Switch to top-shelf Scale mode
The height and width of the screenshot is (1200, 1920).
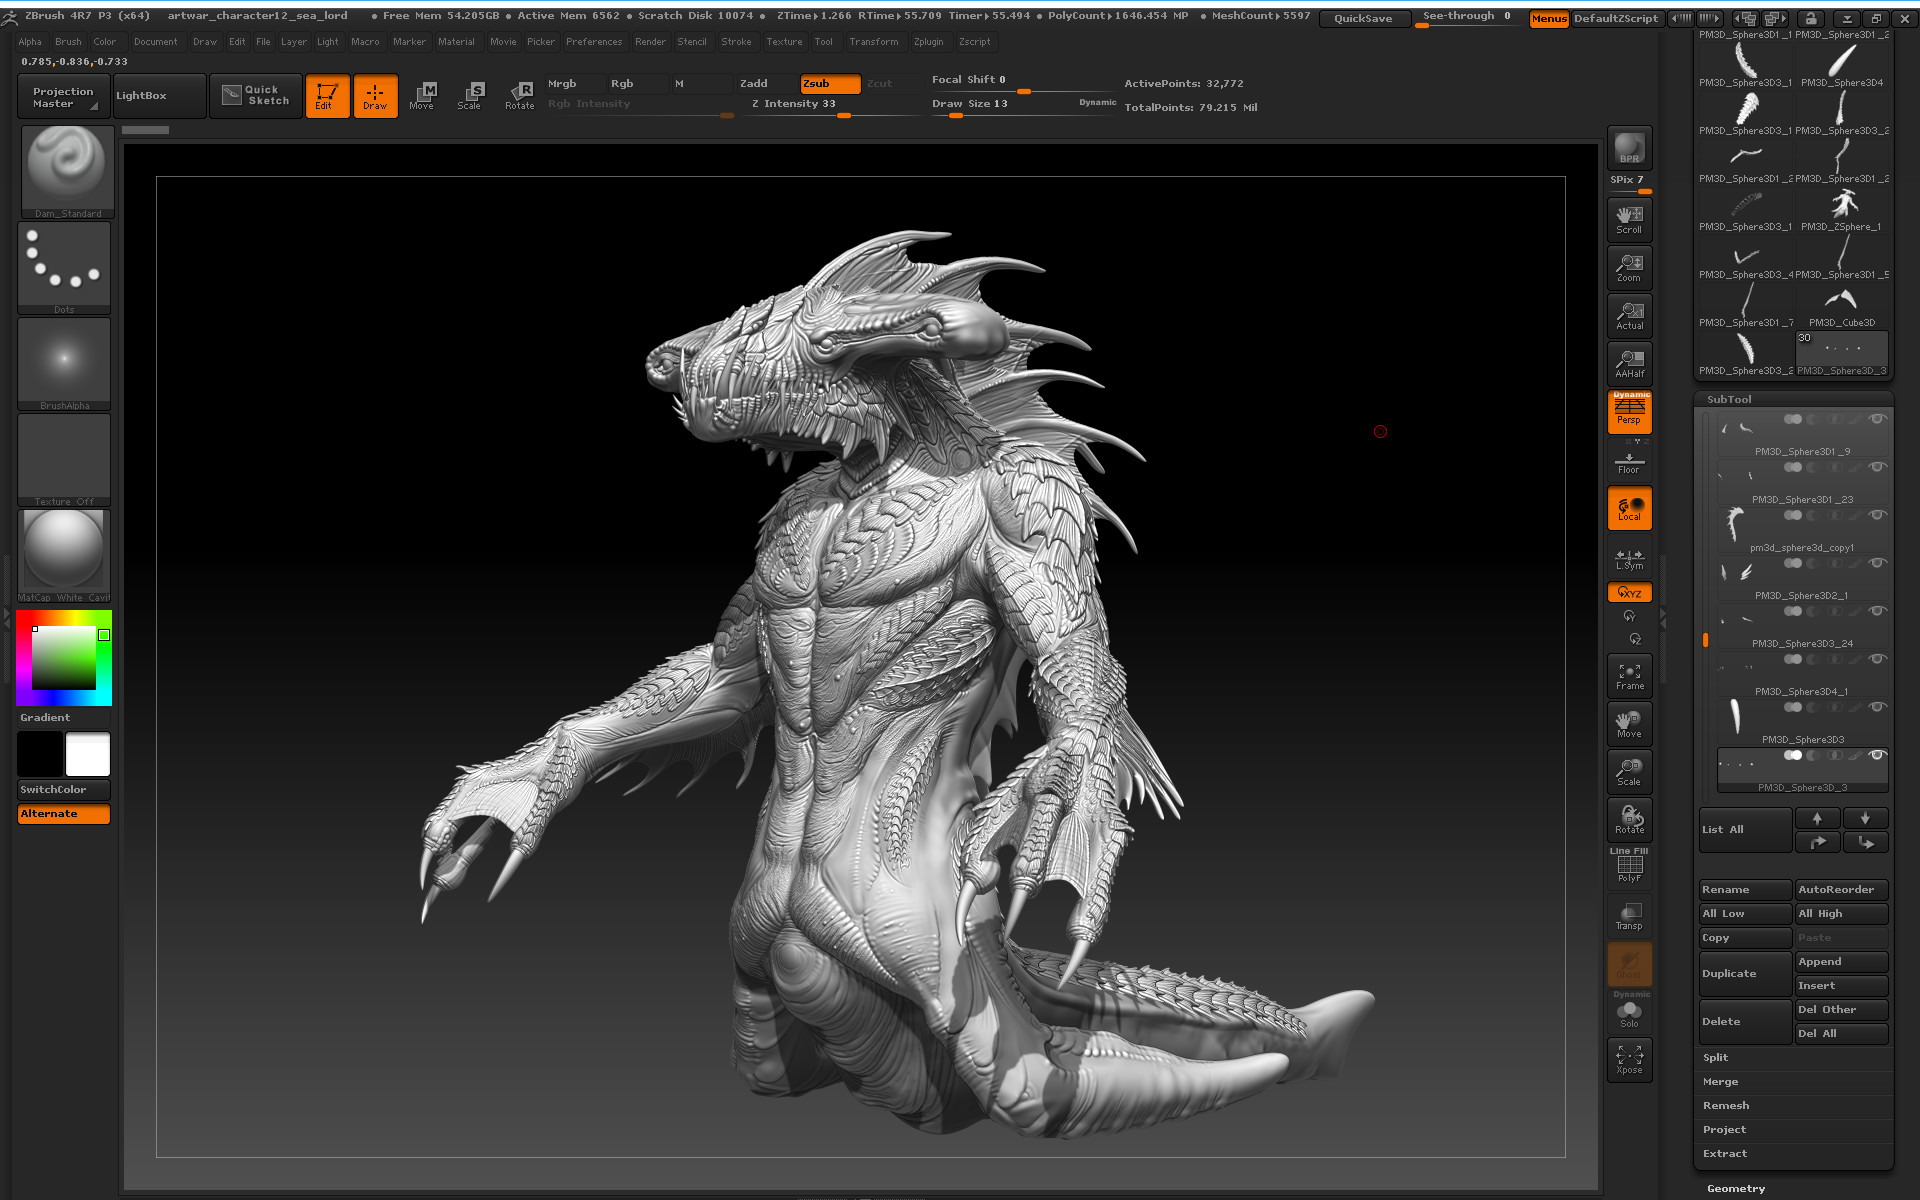(471, 96)
